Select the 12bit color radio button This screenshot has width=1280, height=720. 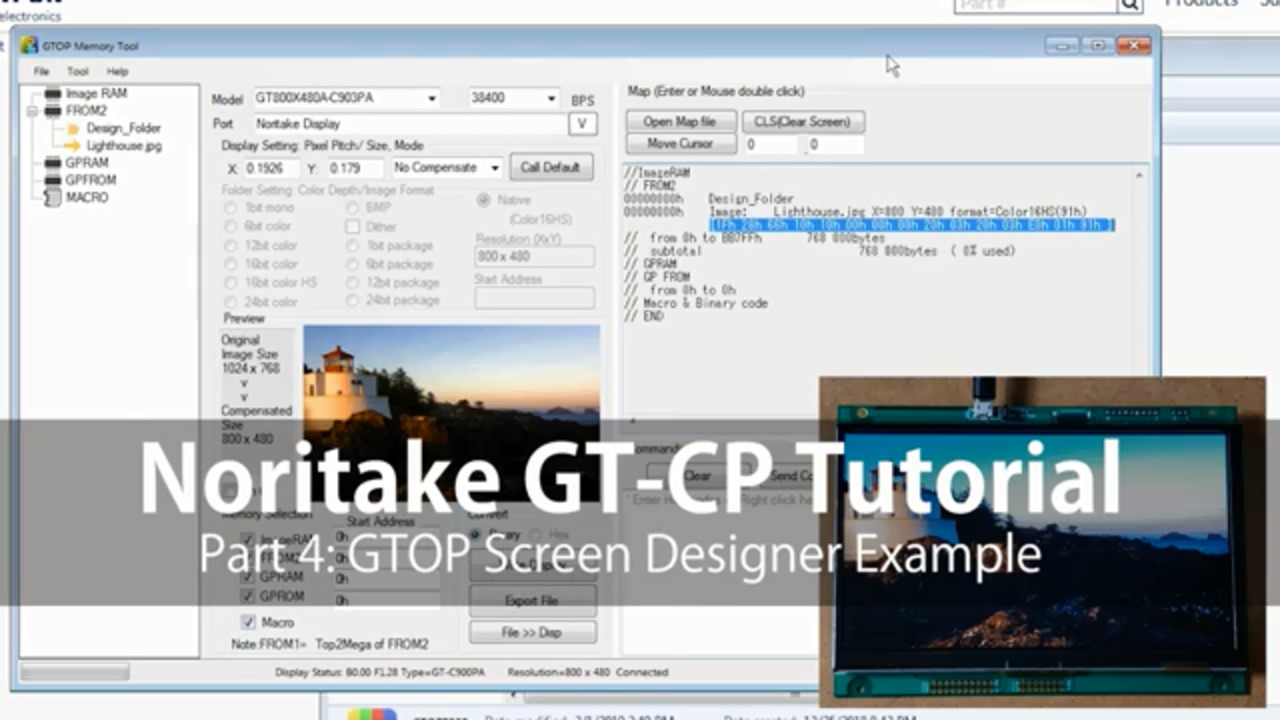[x=231, y=246]
